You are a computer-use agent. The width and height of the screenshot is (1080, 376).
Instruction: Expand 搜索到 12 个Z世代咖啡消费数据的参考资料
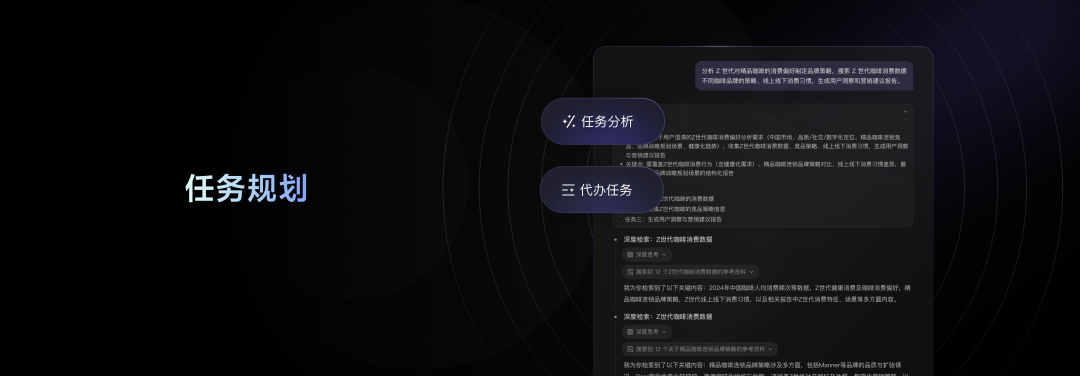tap(690, 272)
